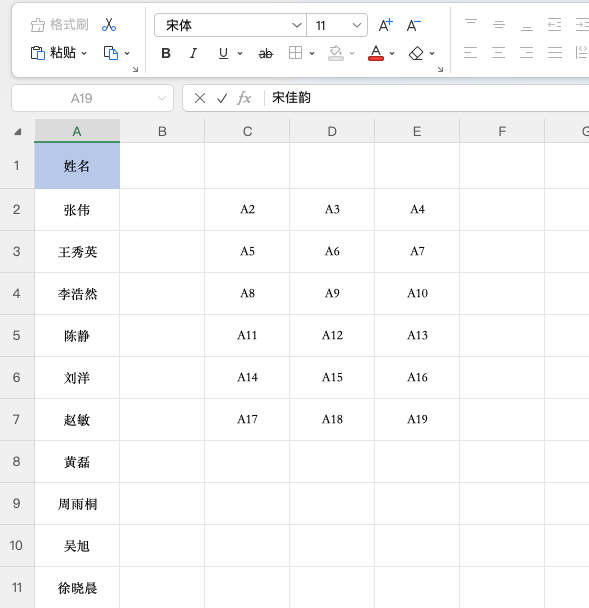Click cell containing 陈静
This screenshot has width=589, height=608.
tap(77, 336)
